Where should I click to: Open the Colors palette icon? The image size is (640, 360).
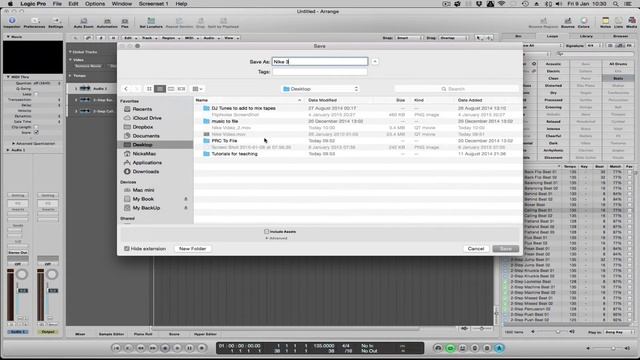point(584,22)
